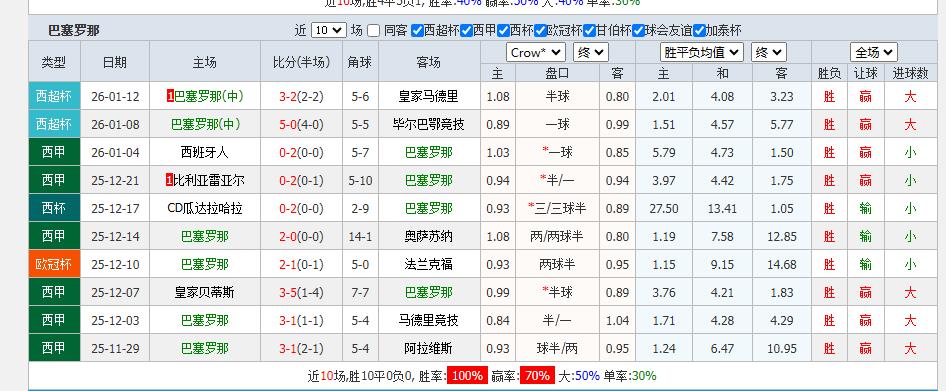Click 西超杯 badge on 26-01-12 row
This screenshot has width=946, height=391.
pyautogui.click(x=54, y=97)
